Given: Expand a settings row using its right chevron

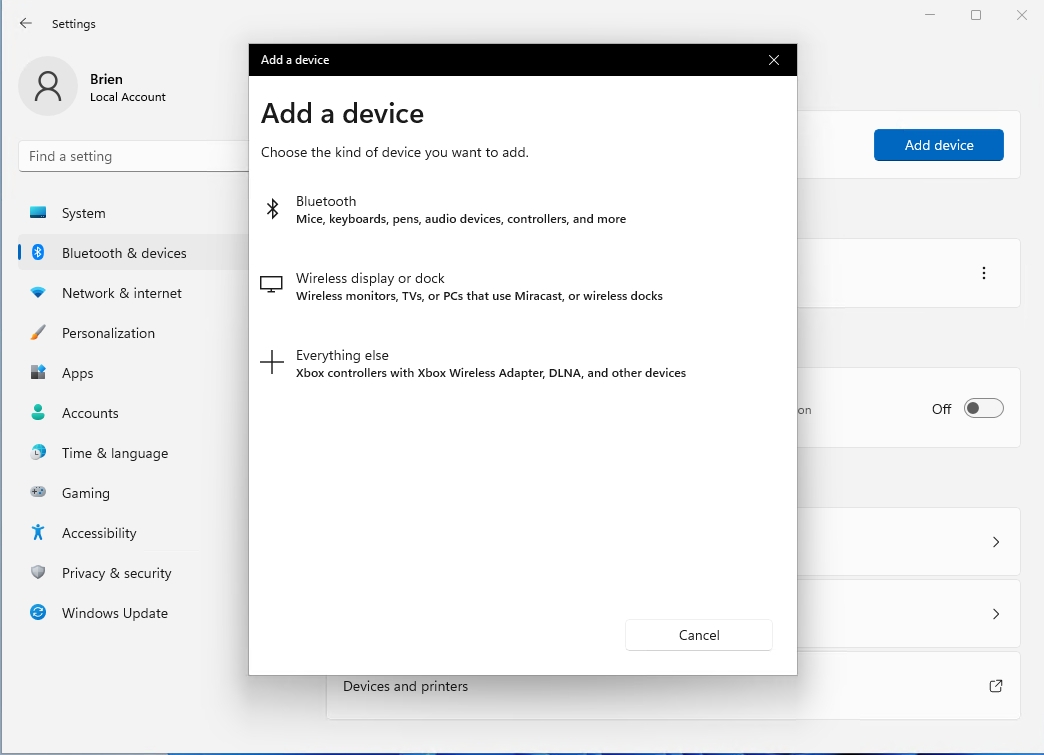Looking at the screenshot, I should coord(995,541).
